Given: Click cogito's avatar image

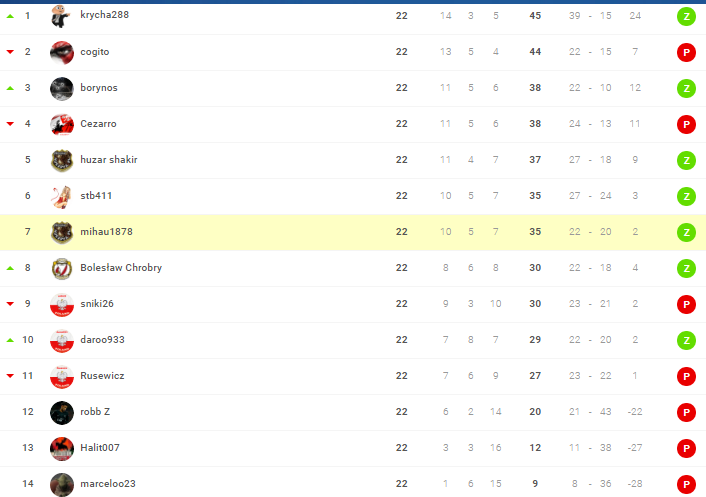Looking at the screenshot, I should tap(62, 52).
